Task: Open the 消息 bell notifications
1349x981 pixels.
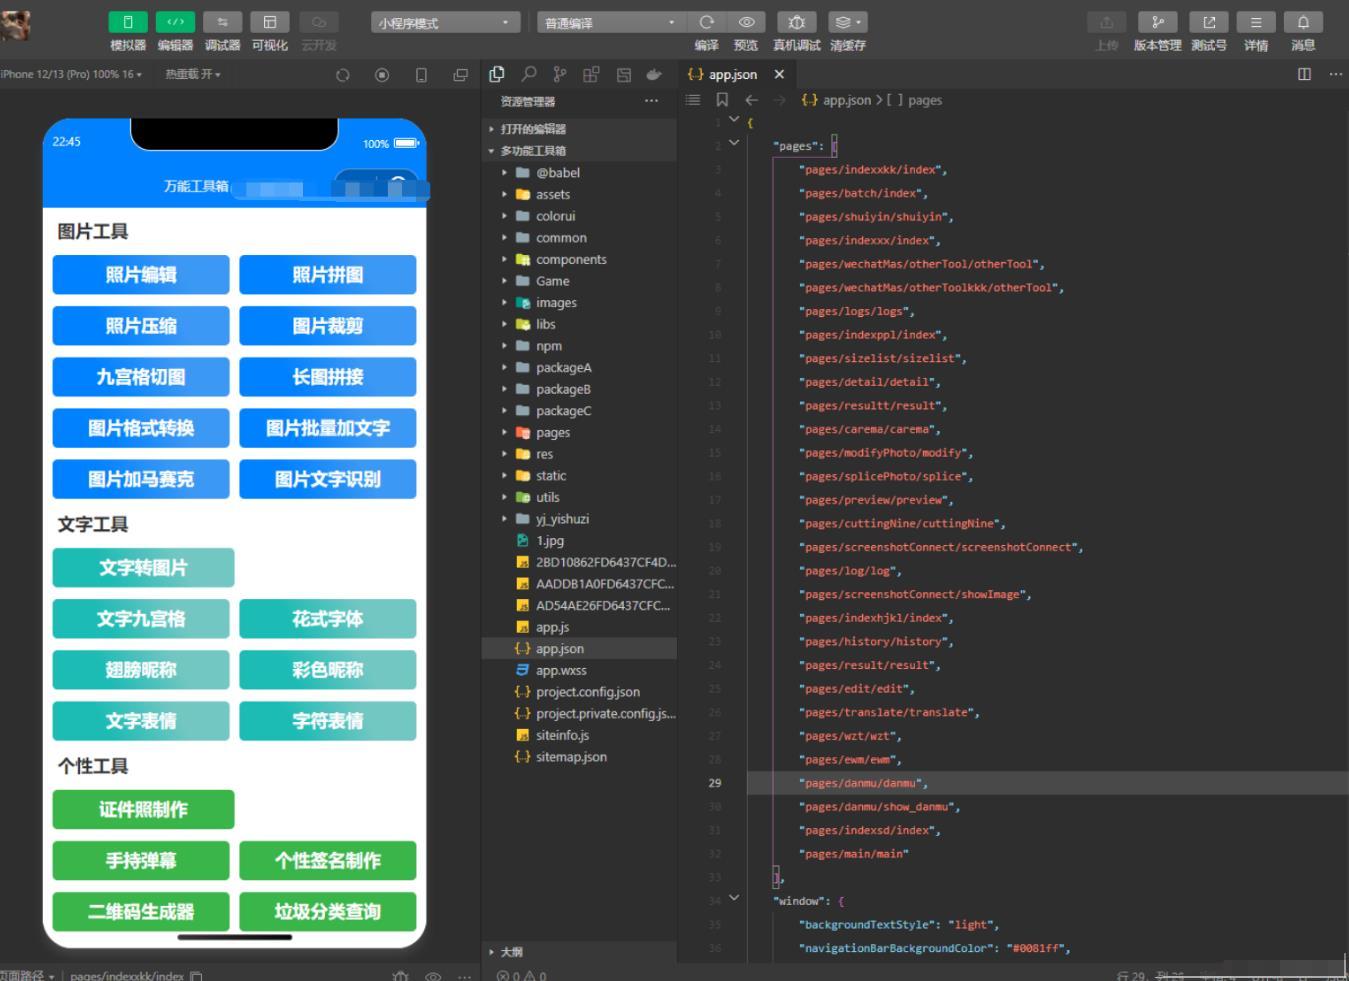Action: tap(1303, 23)
